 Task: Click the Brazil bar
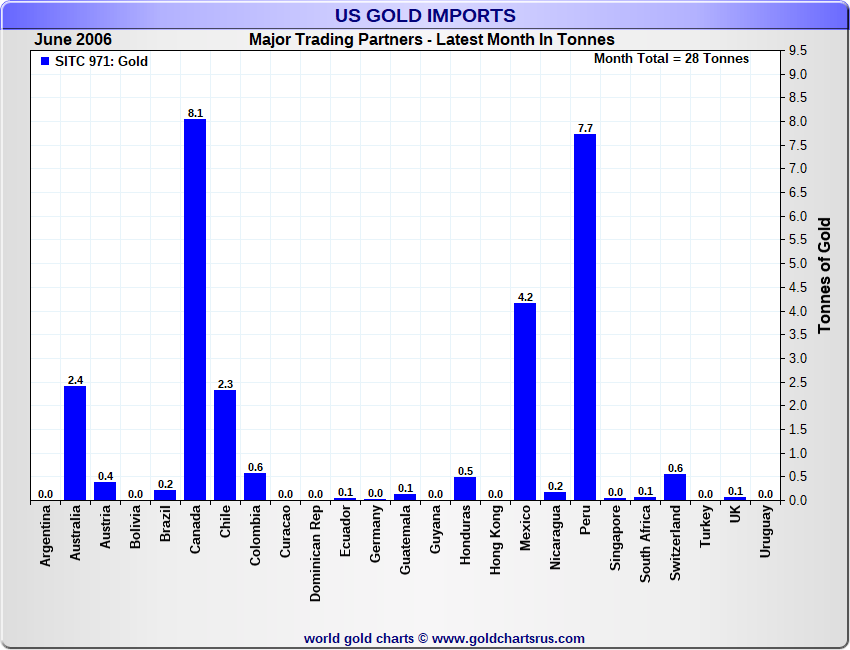165,495
